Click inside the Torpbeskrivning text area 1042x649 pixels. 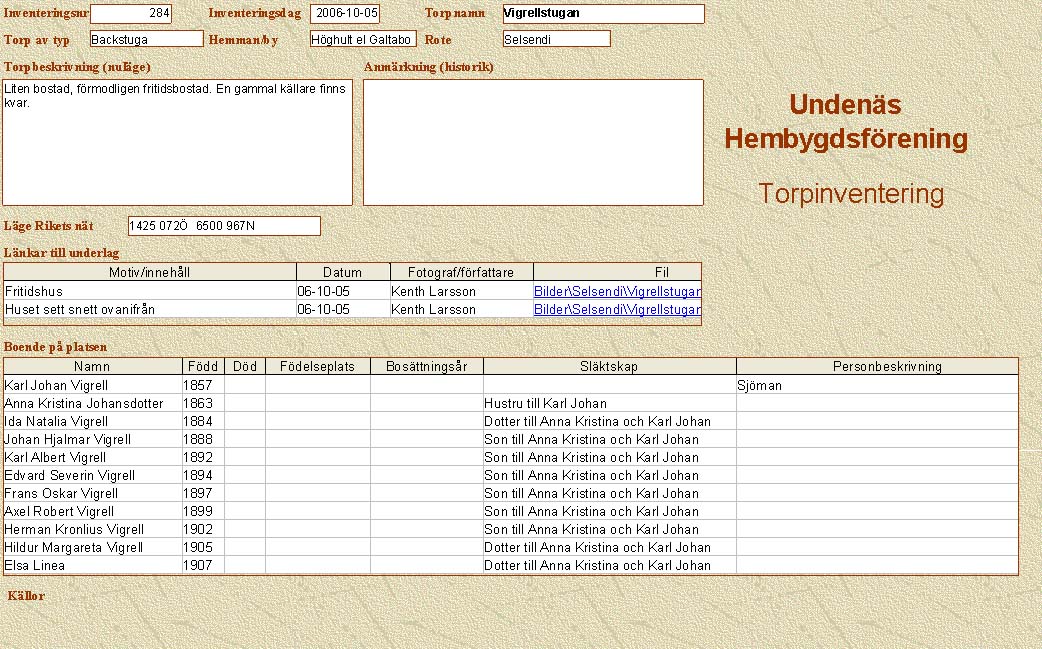tap(177, 142)
